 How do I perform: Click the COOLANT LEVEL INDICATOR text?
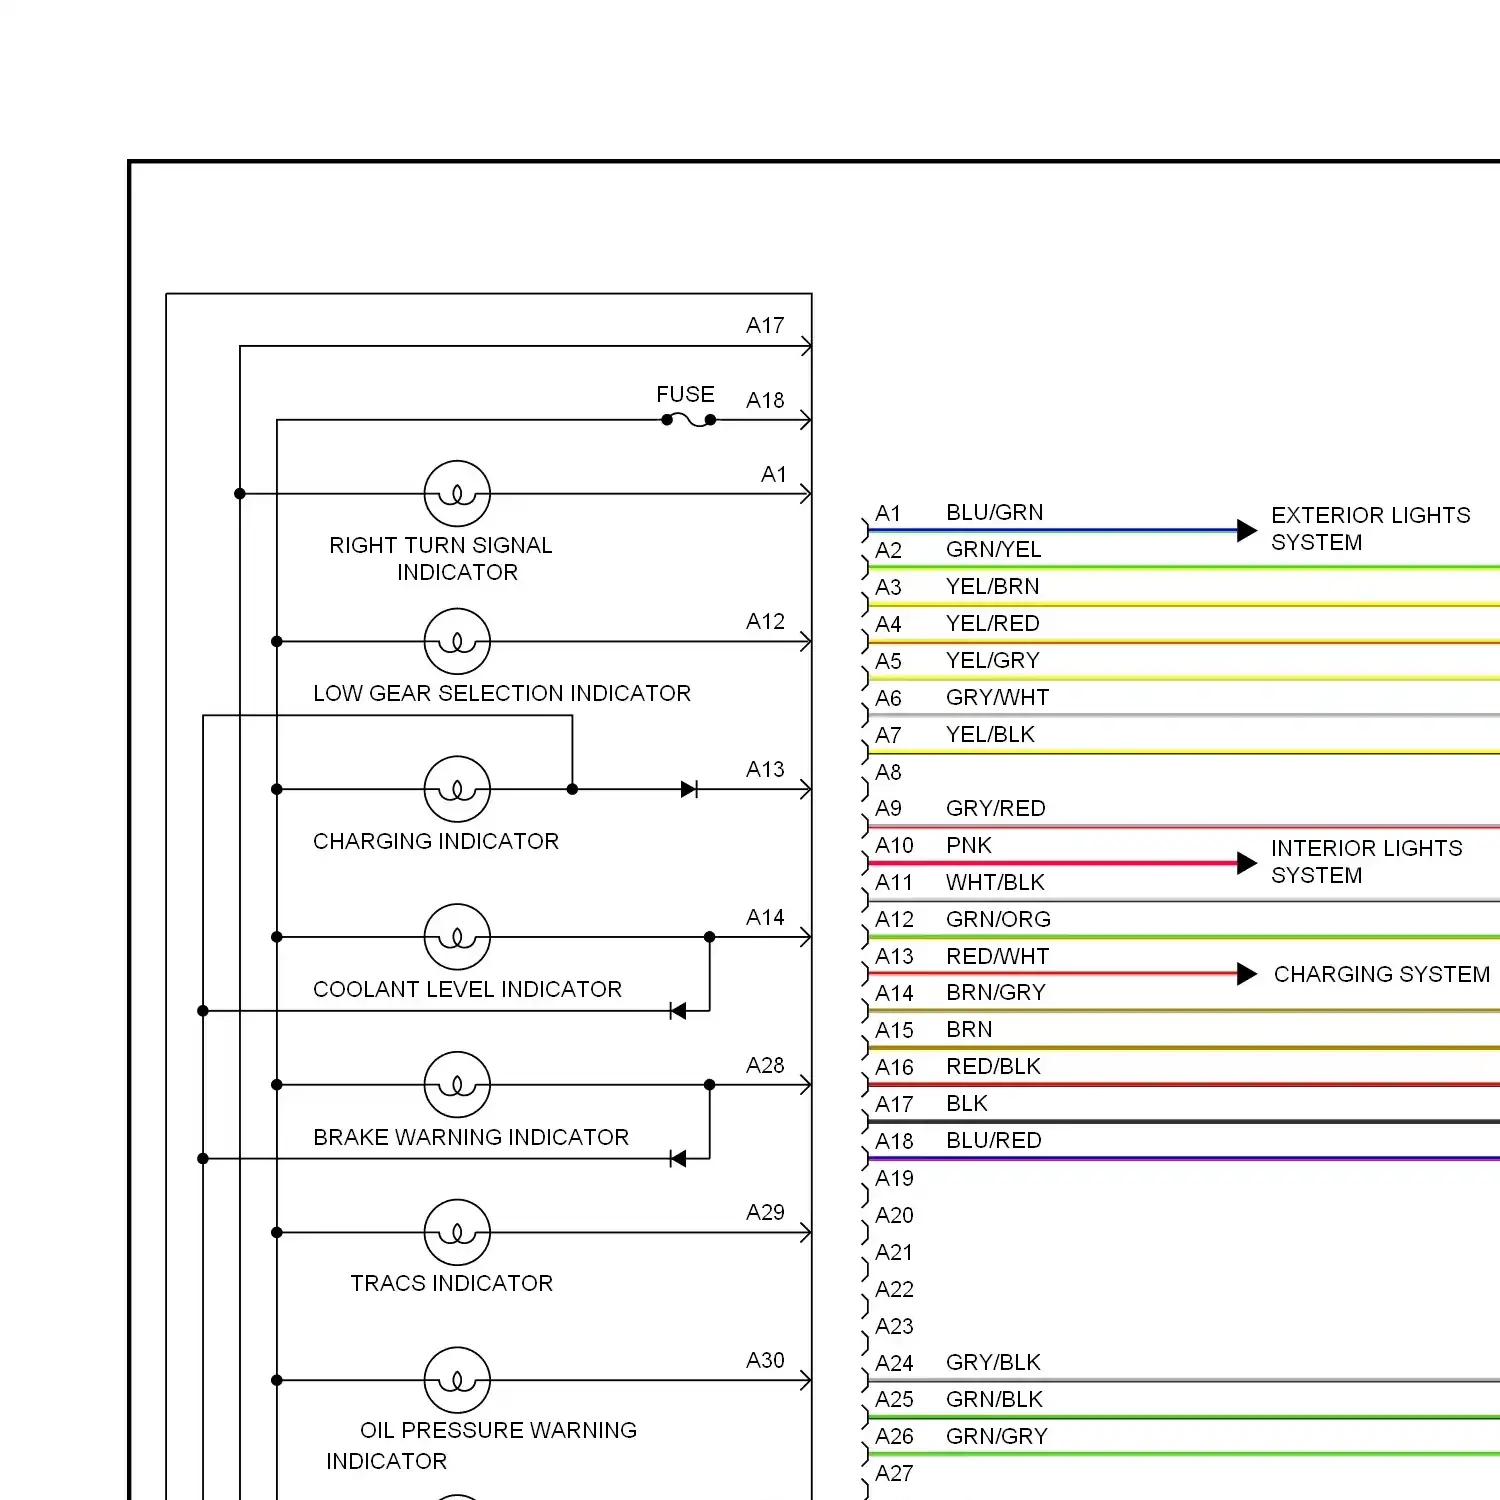pos(467,989)
